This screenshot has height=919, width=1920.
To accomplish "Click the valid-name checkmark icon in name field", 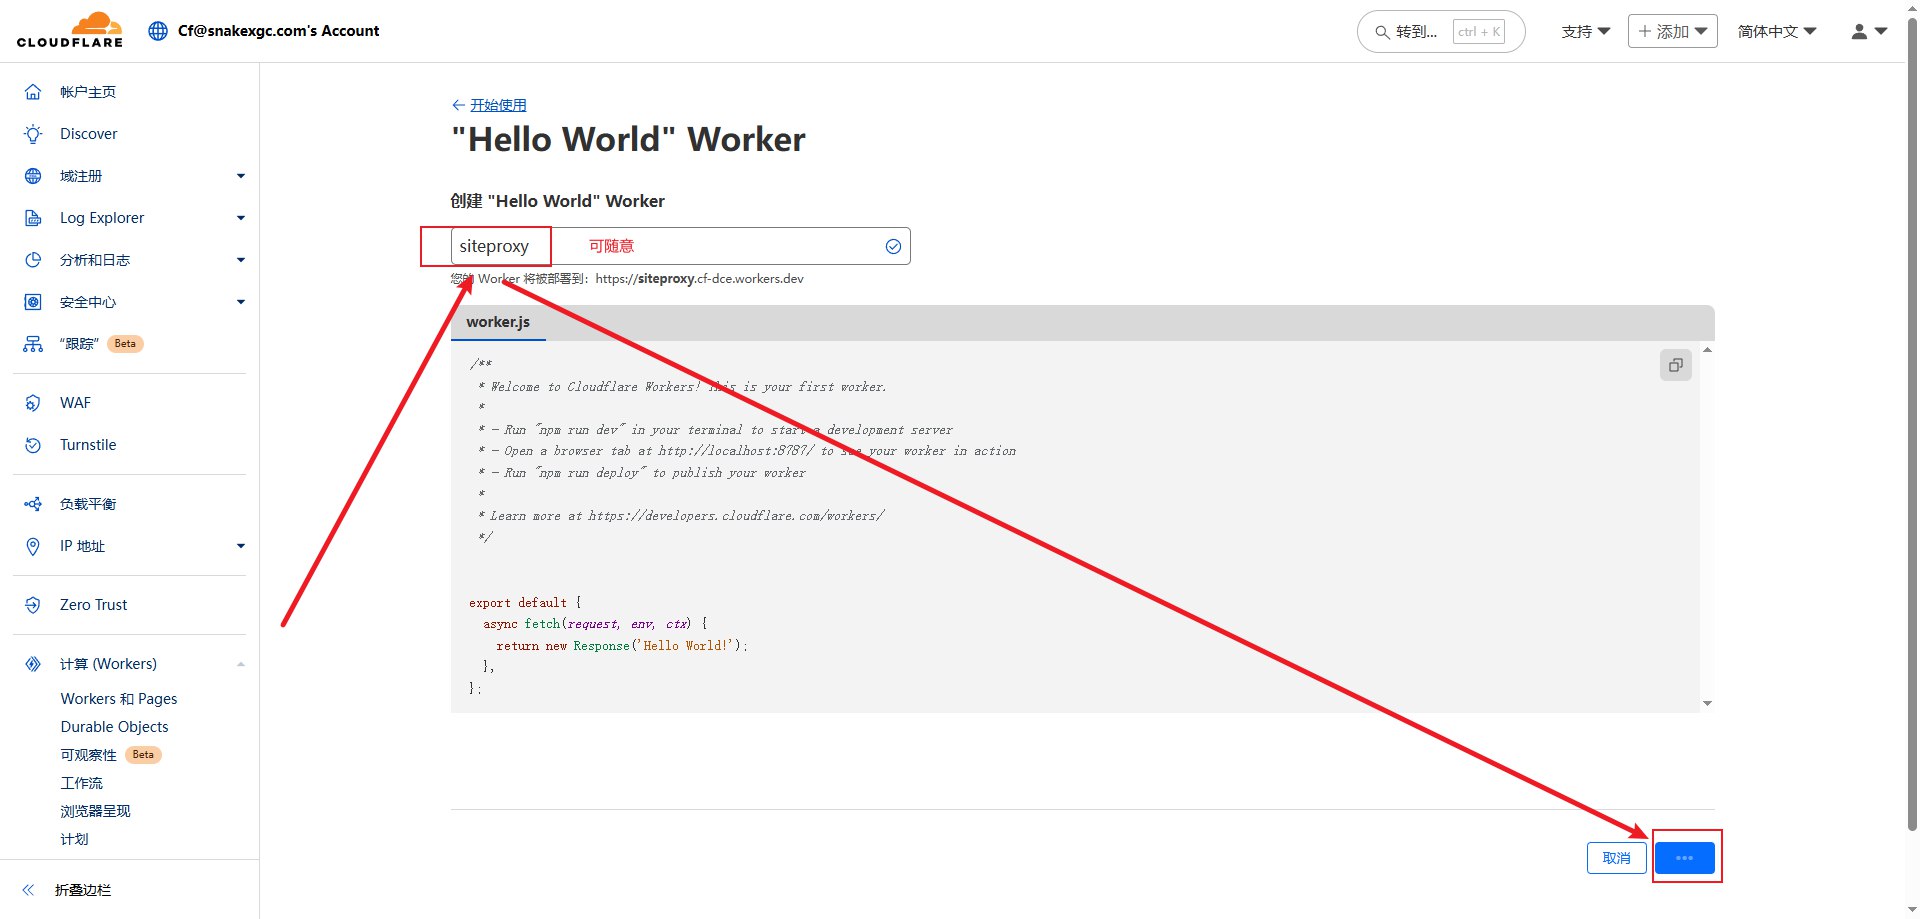I will pyautogui.click(x=893, y=246).
